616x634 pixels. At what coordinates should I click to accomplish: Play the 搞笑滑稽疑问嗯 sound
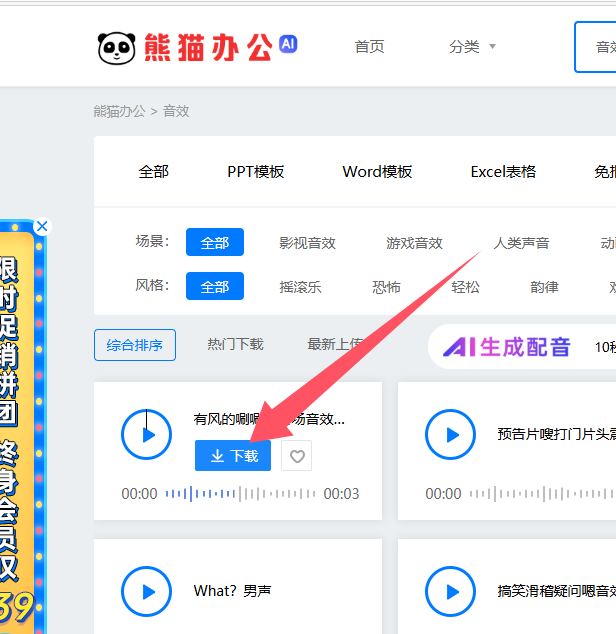tap(451, 591)
